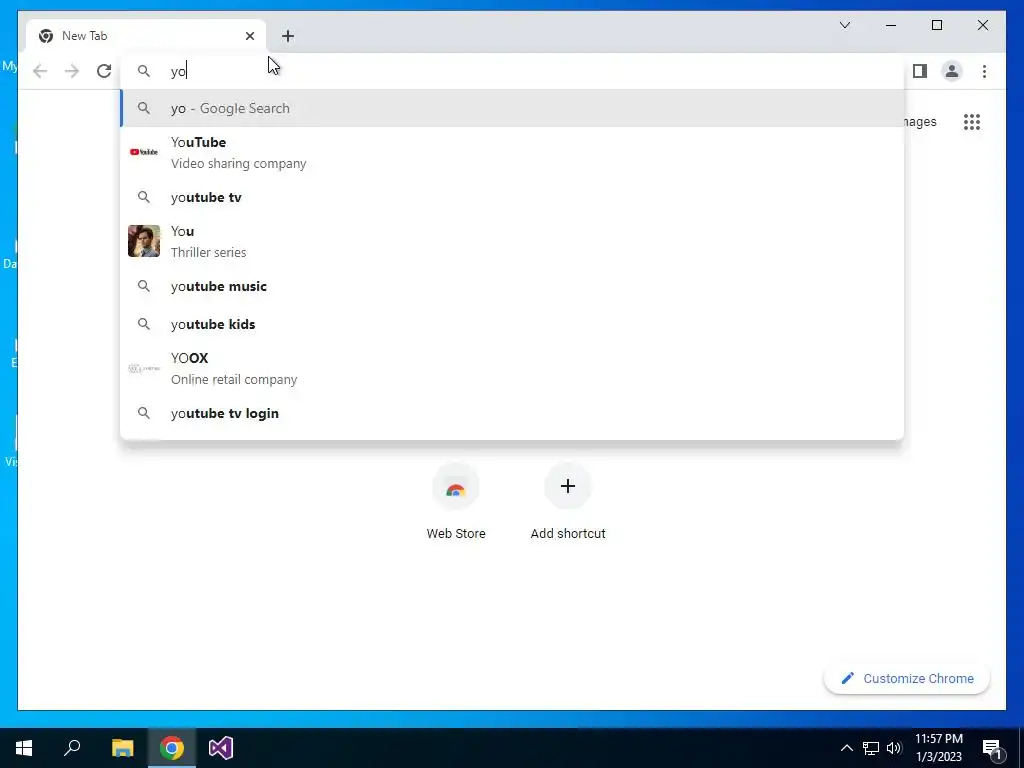This screenshot has width=1024, height=768.
Task: Open the Web Store shortcut
Action: pyautogui.click(x=456, y=502)
